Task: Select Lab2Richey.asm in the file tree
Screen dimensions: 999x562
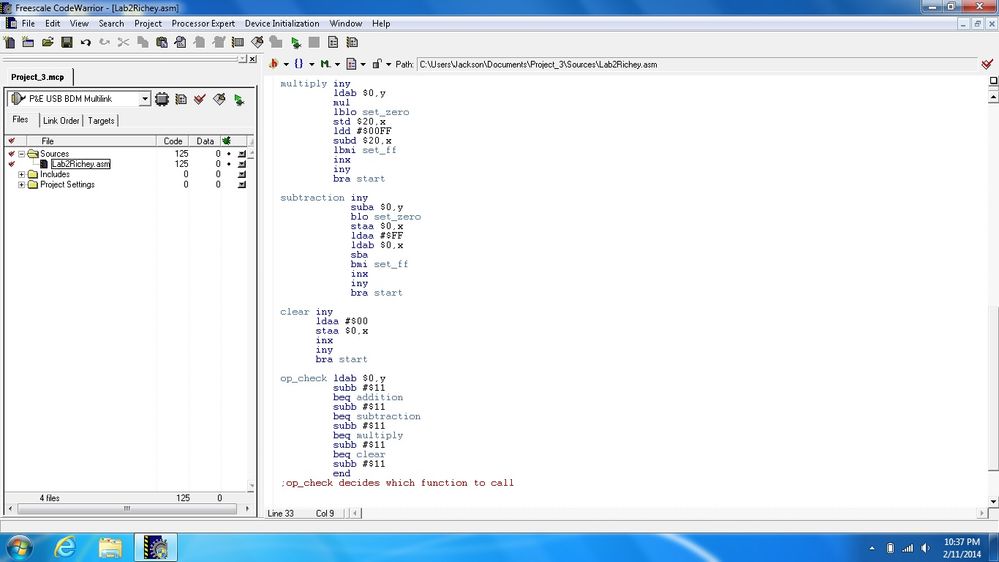Action: [81, 164]
